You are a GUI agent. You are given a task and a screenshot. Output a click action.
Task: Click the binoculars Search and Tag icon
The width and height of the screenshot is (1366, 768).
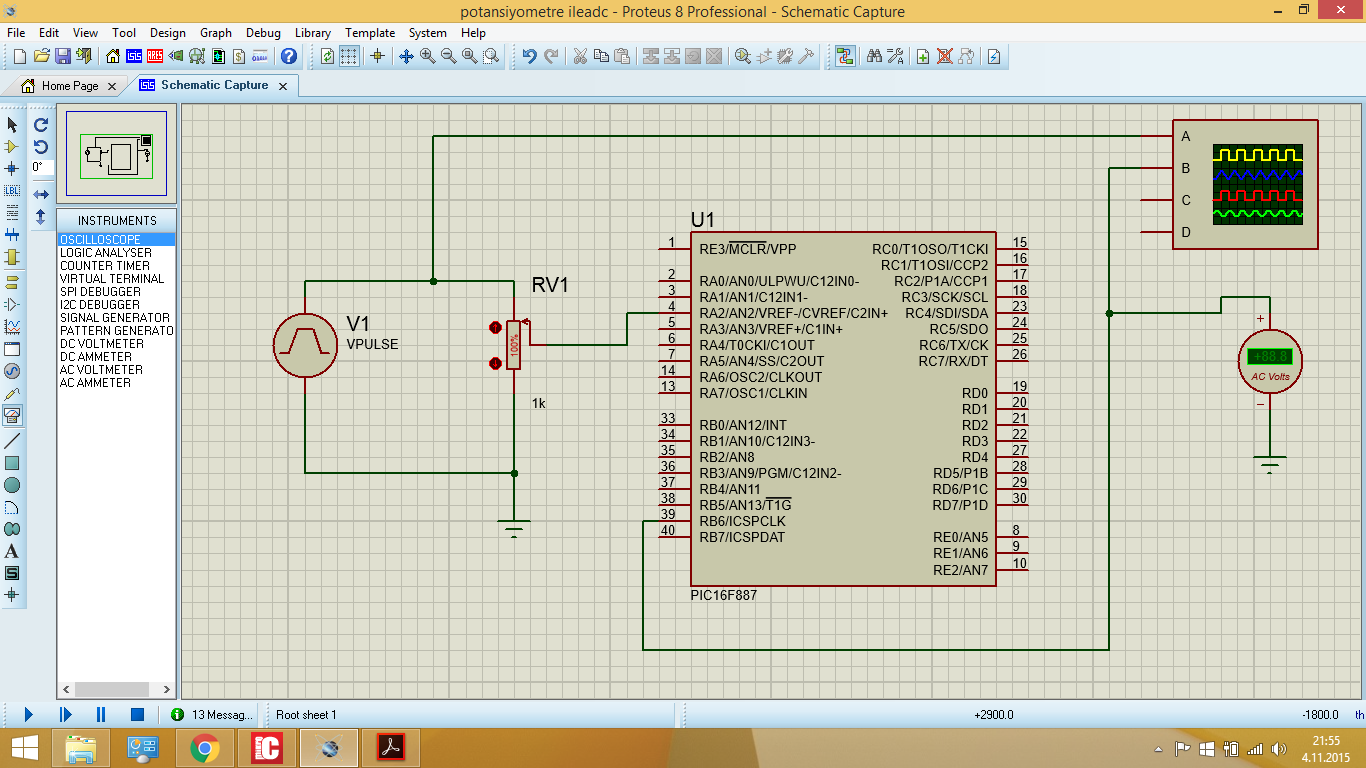click(x=874, y=56)
